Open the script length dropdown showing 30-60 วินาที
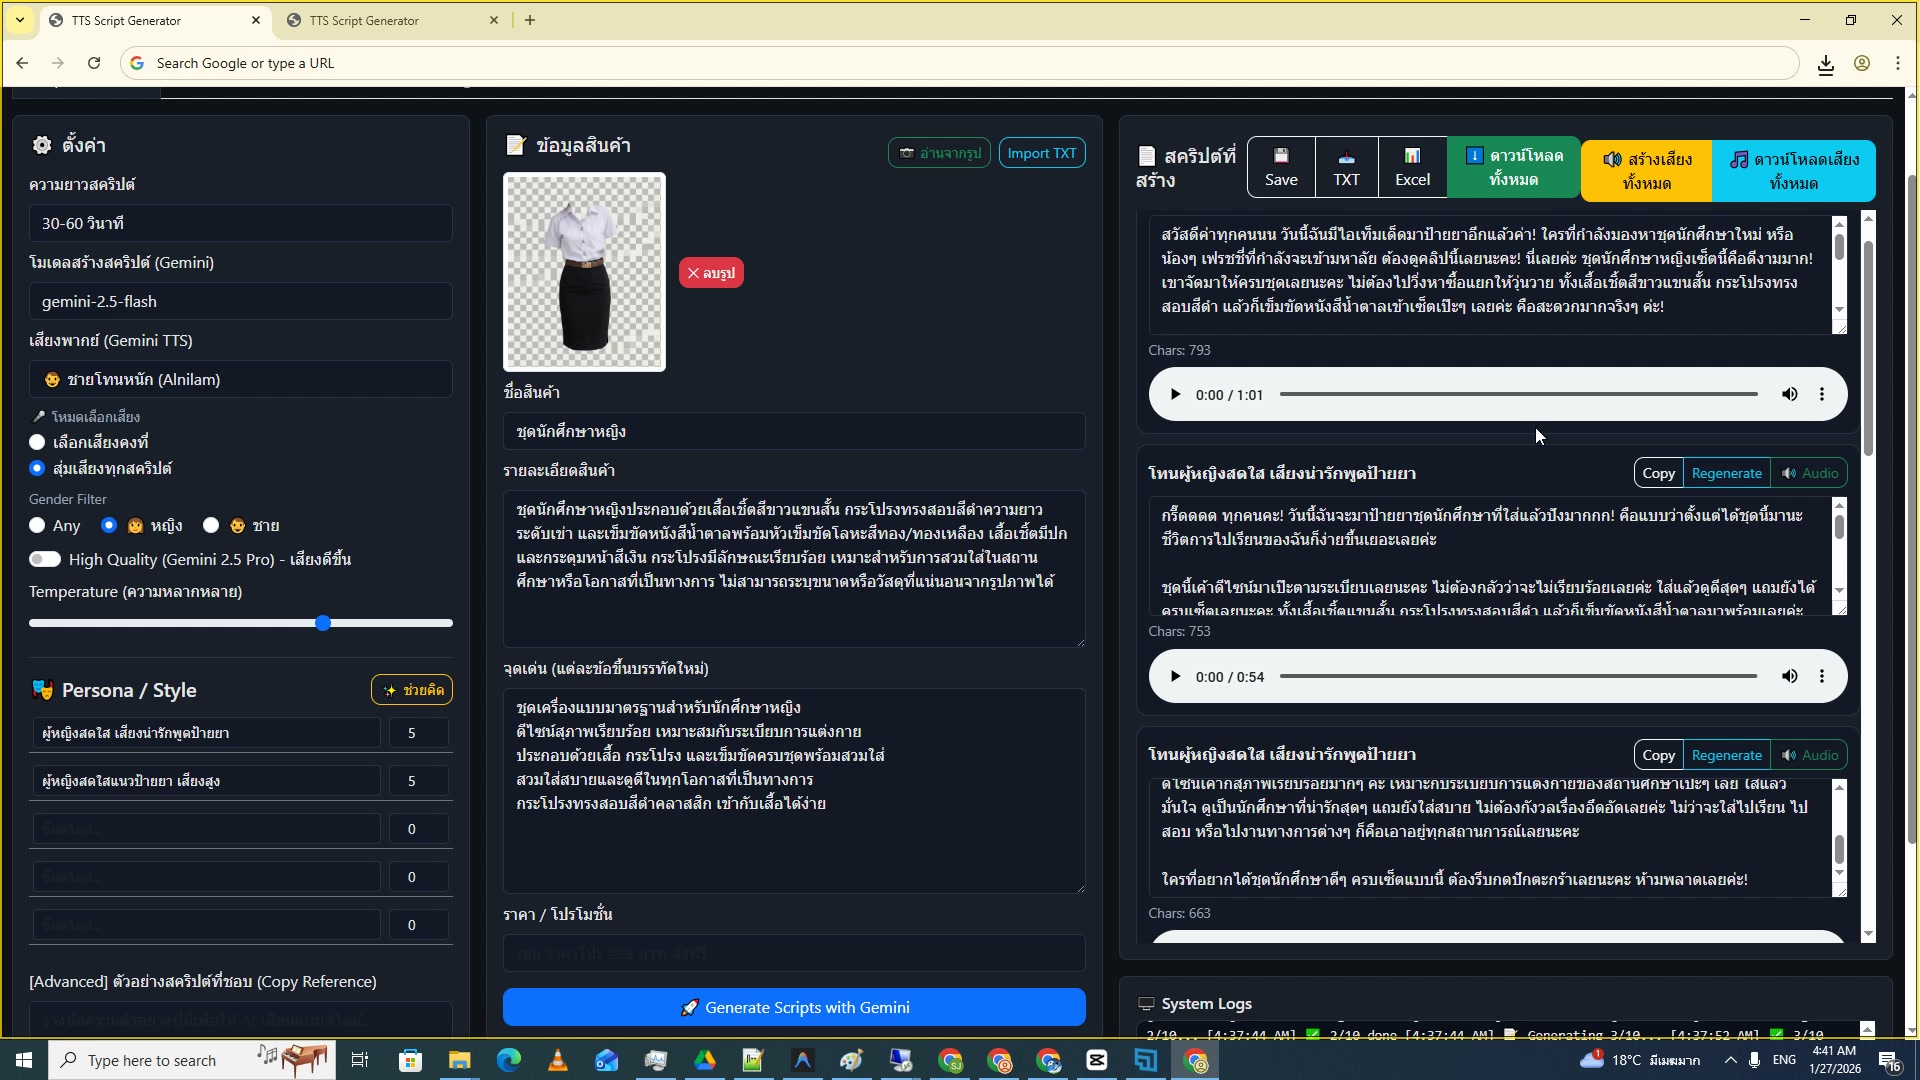The width and height of the screenshot is (1920, 1080). point(240,222)
